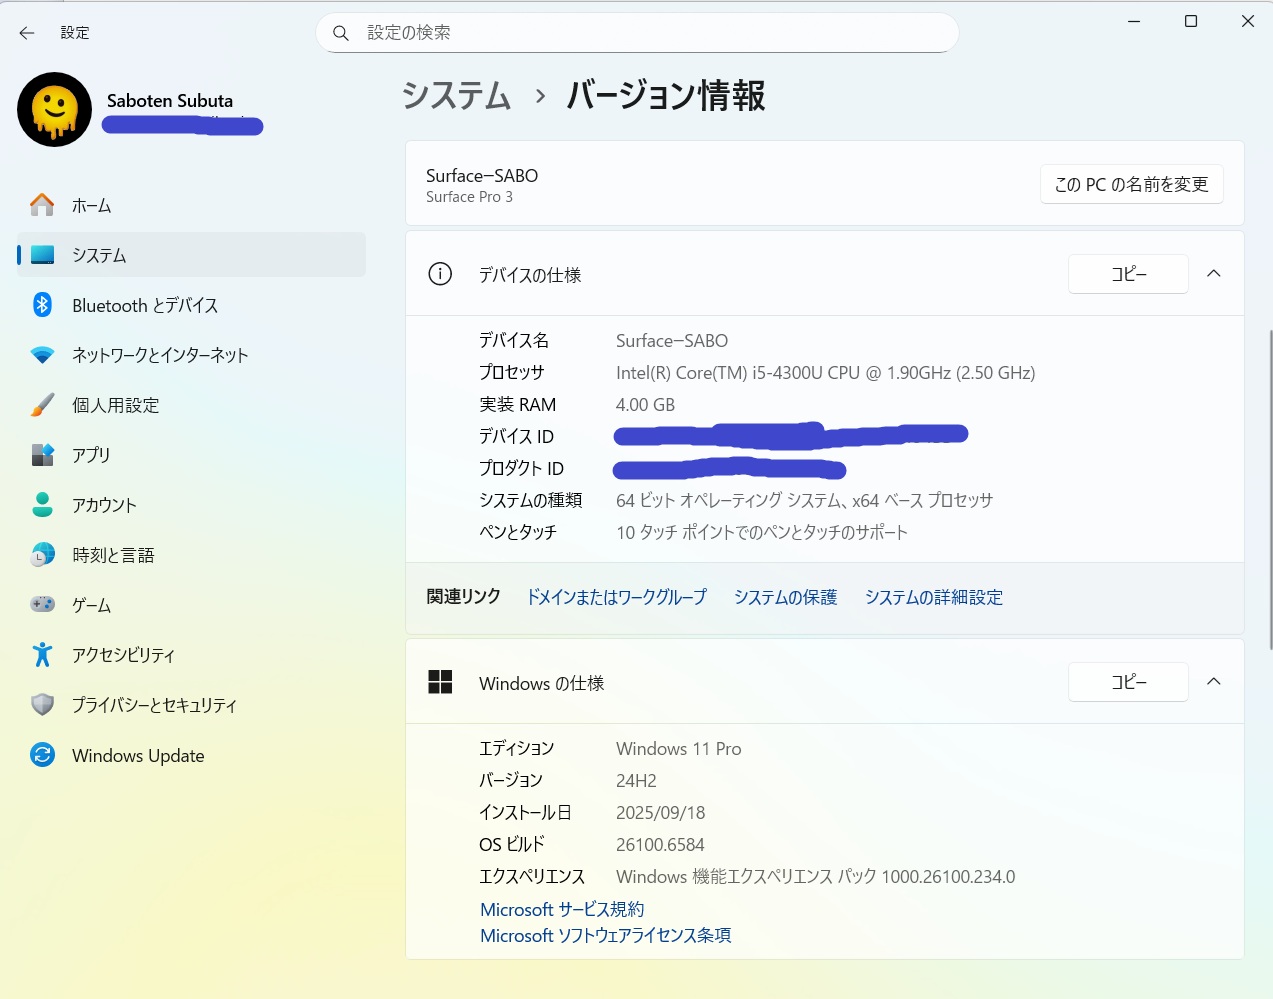Viewport: 1273px width, 999px height.
Task: Click the エクスペリエンス pack version value
Action: pos(816,877)
